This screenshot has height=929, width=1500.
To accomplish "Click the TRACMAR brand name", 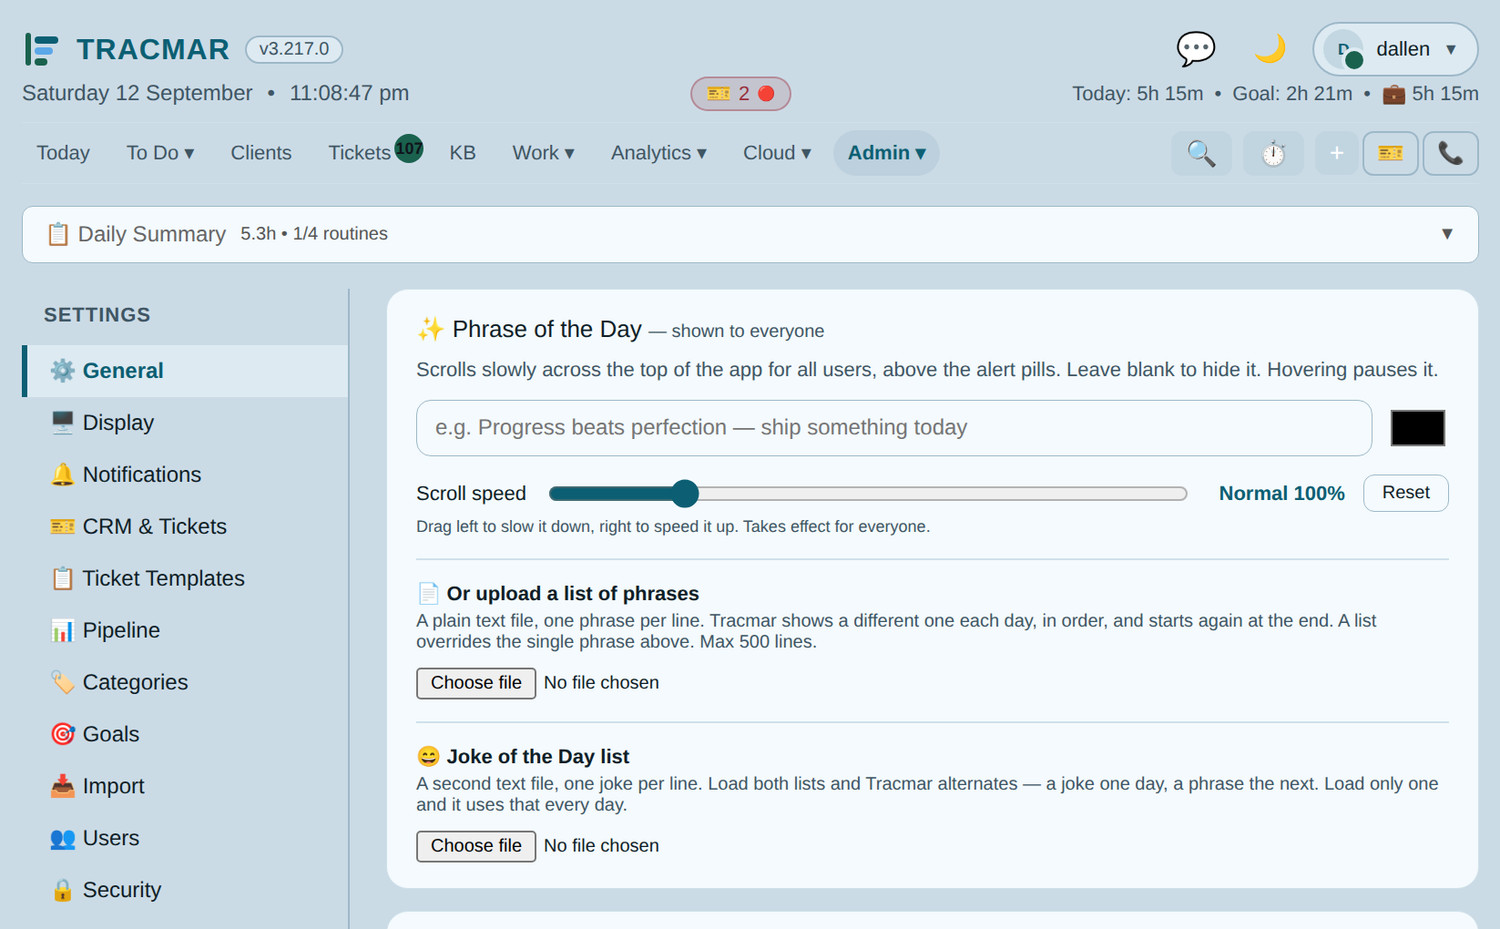I will (153, 49).
